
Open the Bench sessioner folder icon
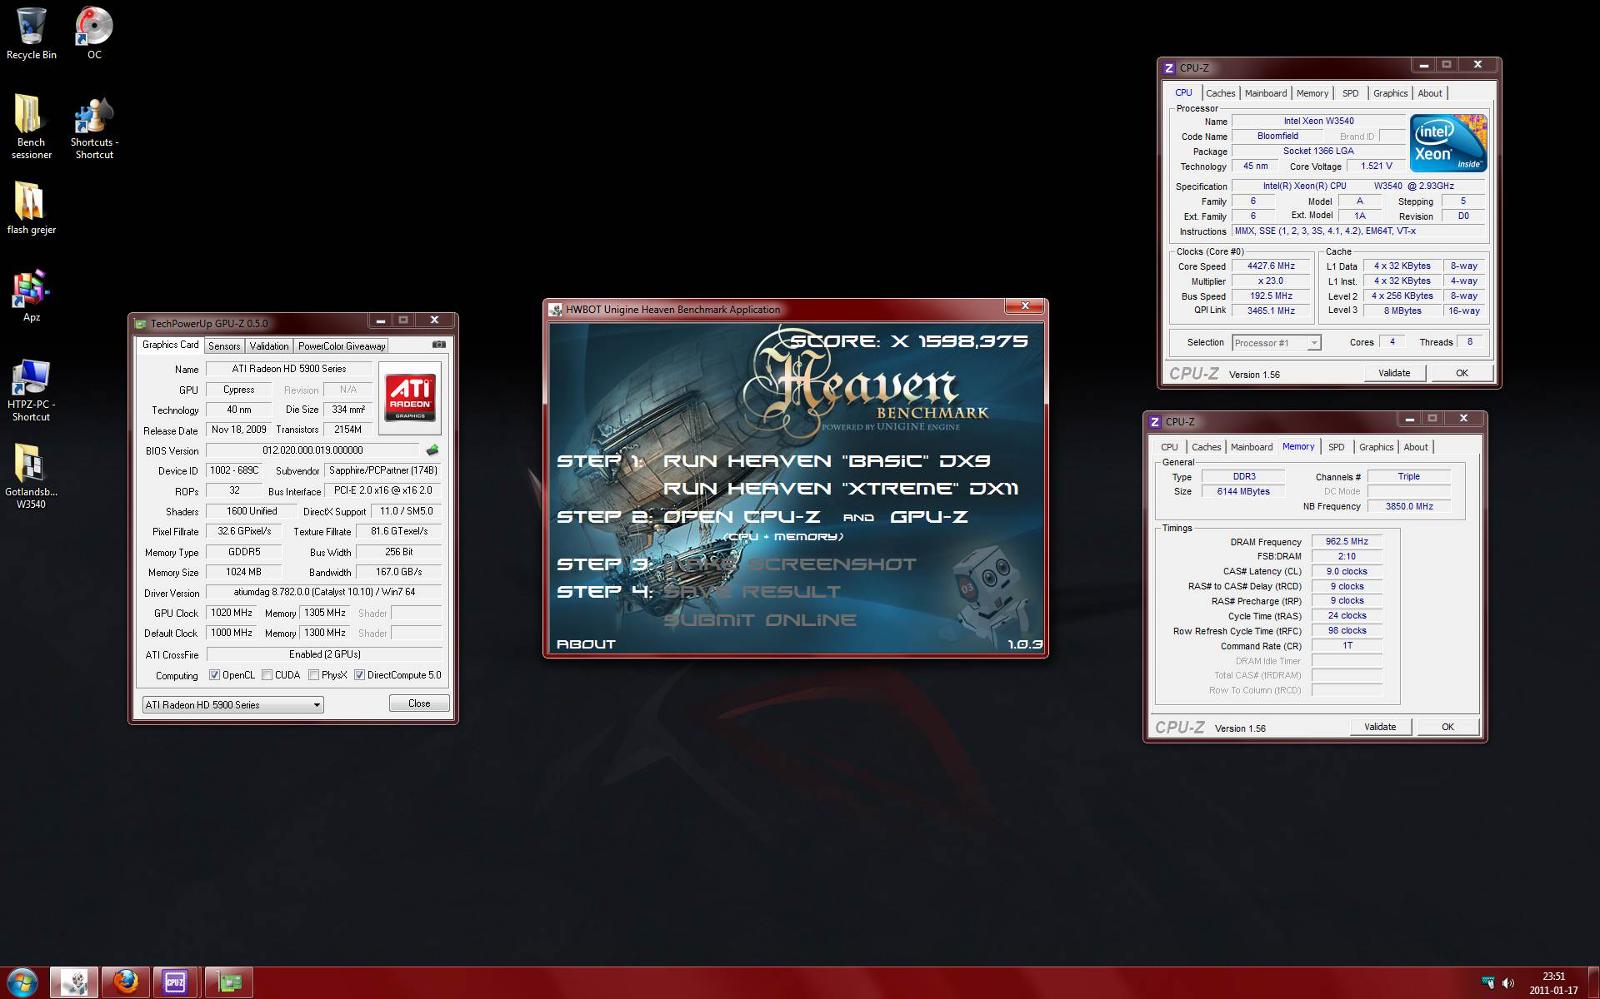point(31,126)
